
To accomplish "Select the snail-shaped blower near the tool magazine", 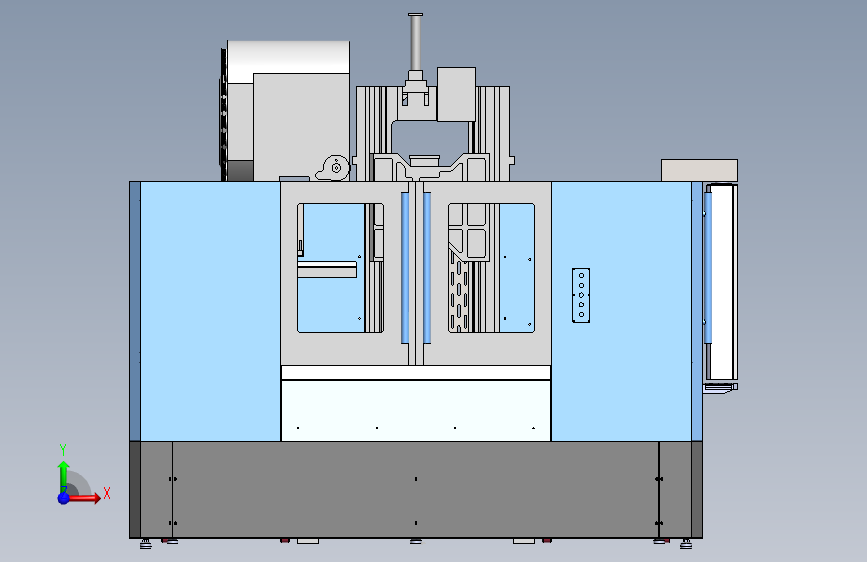I will tap(333, 168).
